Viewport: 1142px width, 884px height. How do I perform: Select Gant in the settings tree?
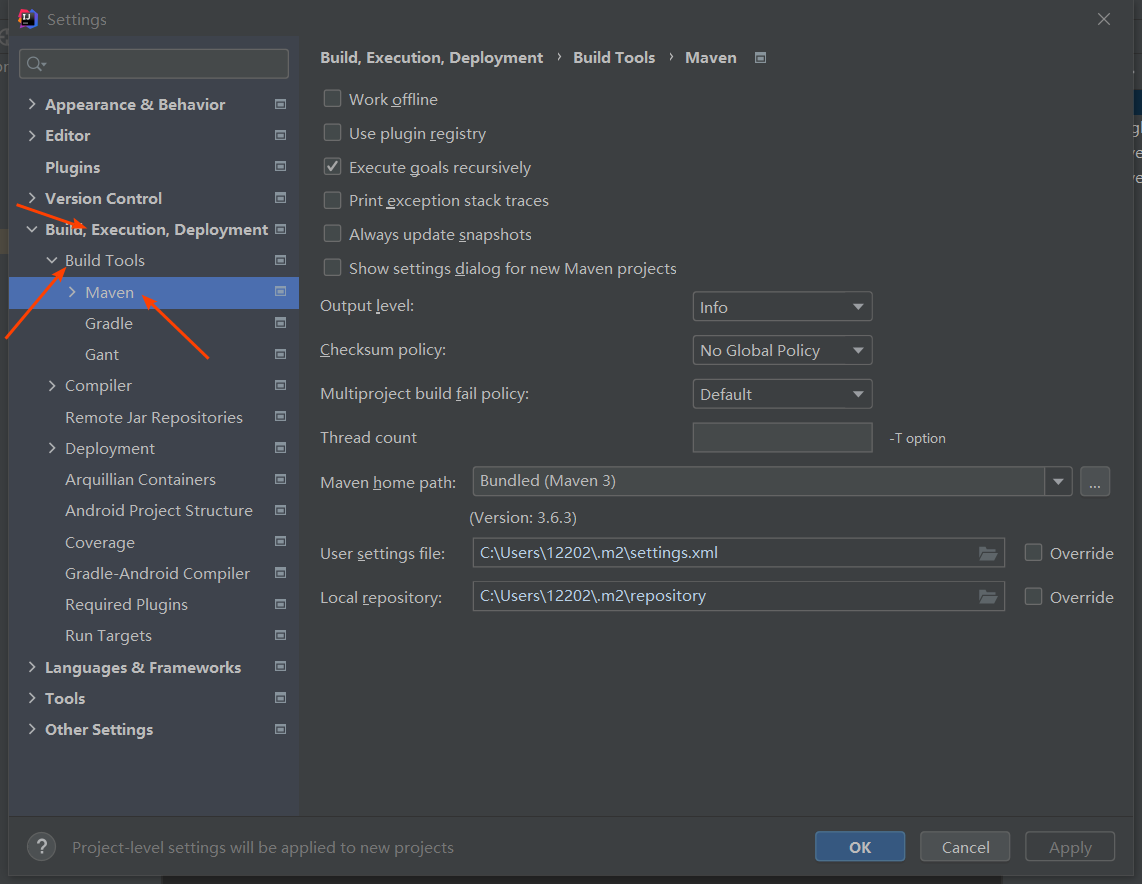pos(102,355)
